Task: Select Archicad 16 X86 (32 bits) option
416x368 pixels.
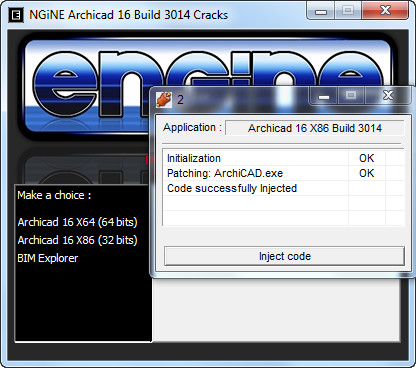Action: click(x=77, y=240)
